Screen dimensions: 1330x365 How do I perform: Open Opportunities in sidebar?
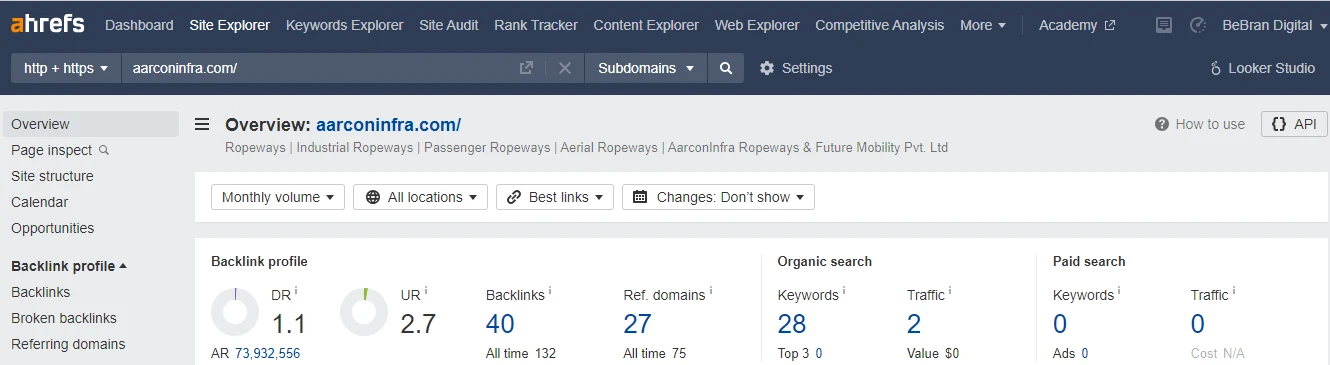[x=53, y=228]
